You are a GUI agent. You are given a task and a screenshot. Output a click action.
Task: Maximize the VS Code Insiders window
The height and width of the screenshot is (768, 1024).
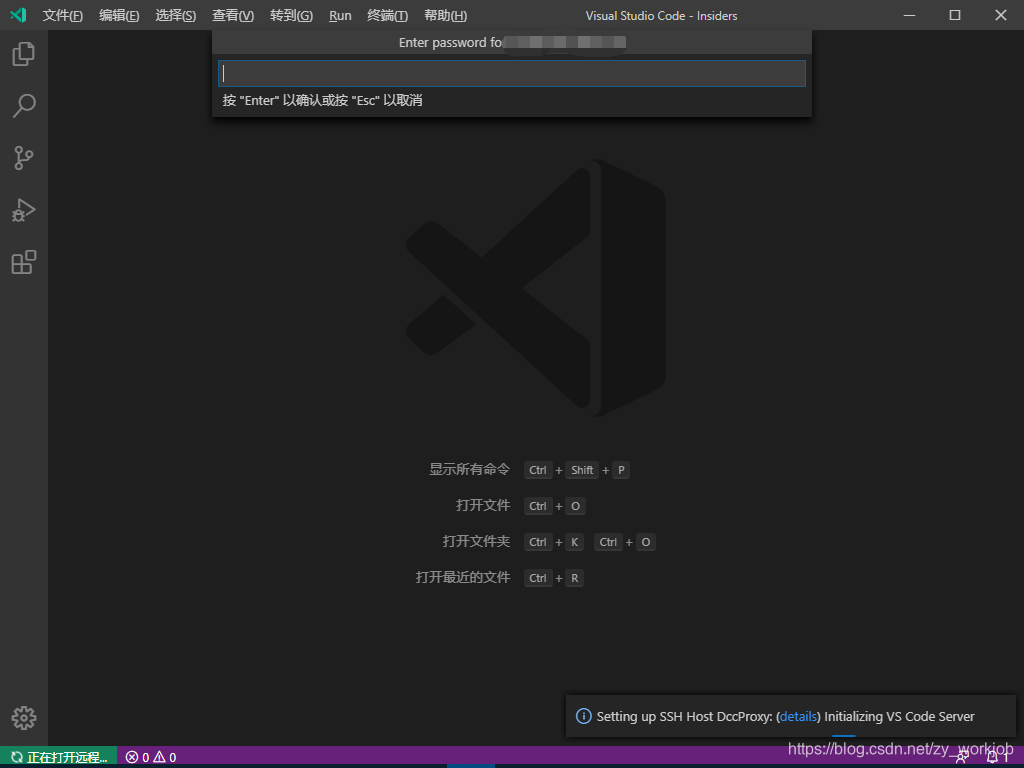coord(955,15)
